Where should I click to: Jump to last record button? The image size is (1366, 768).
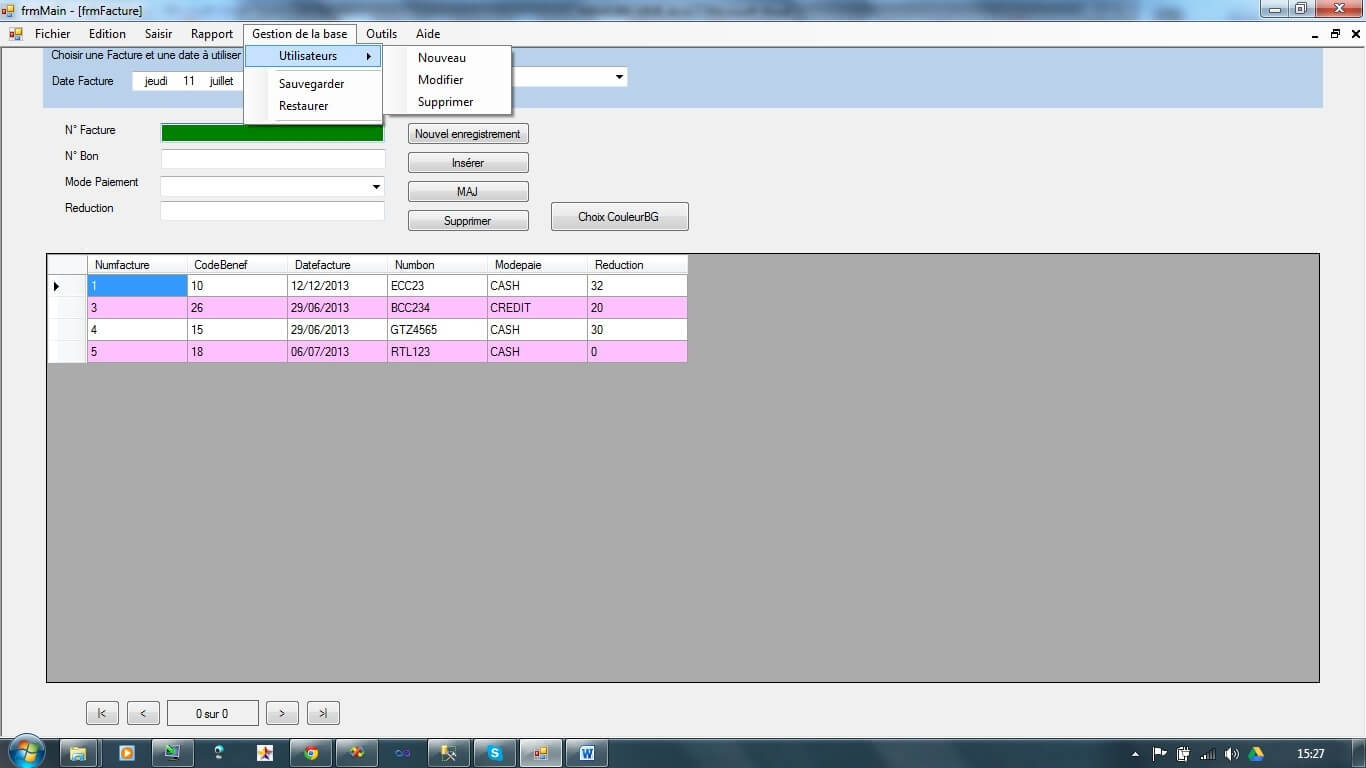tap(323, 713)
